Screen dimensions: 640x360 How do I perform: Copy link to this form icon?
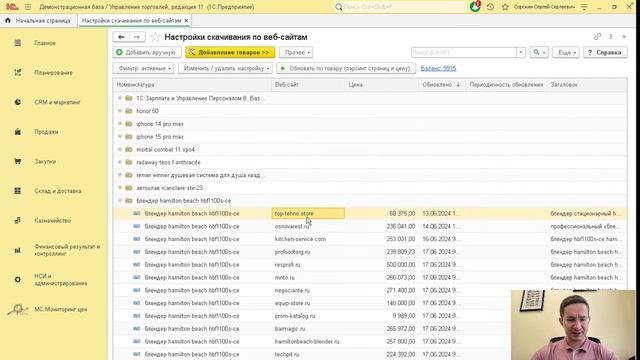(597, 37)
